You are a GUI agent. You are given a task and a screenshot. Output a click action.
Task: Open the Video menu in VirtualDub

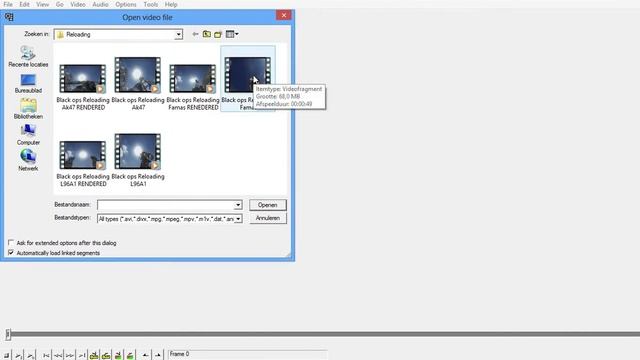pyautogui.click(x=78, y=4)
